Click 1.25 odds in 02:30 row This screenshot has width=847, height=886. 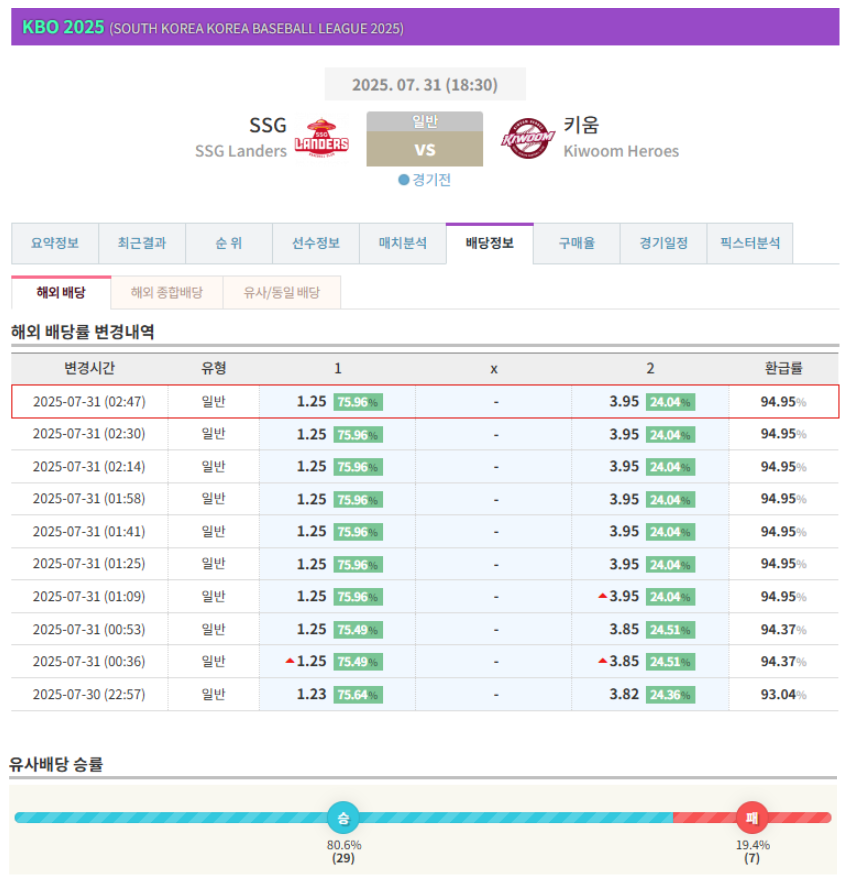[x=311, y=435]
